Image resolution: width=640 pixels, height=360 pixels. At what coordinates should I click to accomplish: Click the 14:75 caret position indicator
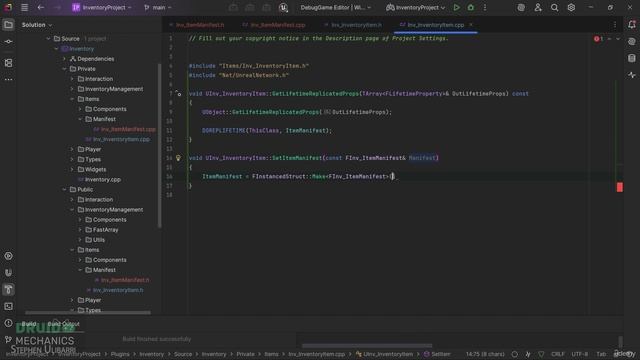click(485, 354)
